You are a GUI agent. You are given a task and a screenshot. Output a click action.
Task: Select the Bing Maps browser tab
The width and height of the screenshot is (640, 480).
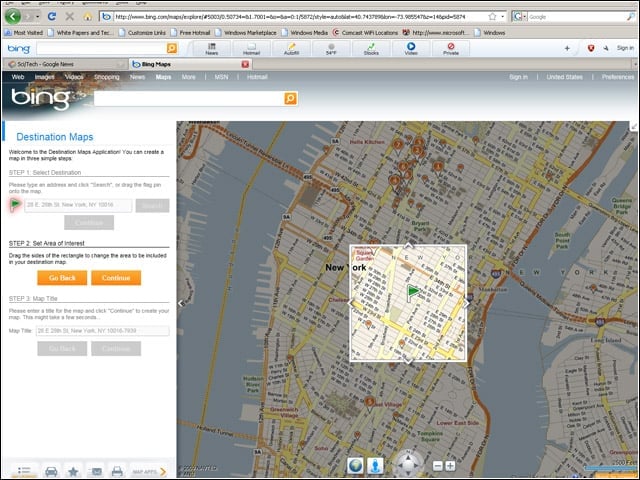tap(190, 64)
